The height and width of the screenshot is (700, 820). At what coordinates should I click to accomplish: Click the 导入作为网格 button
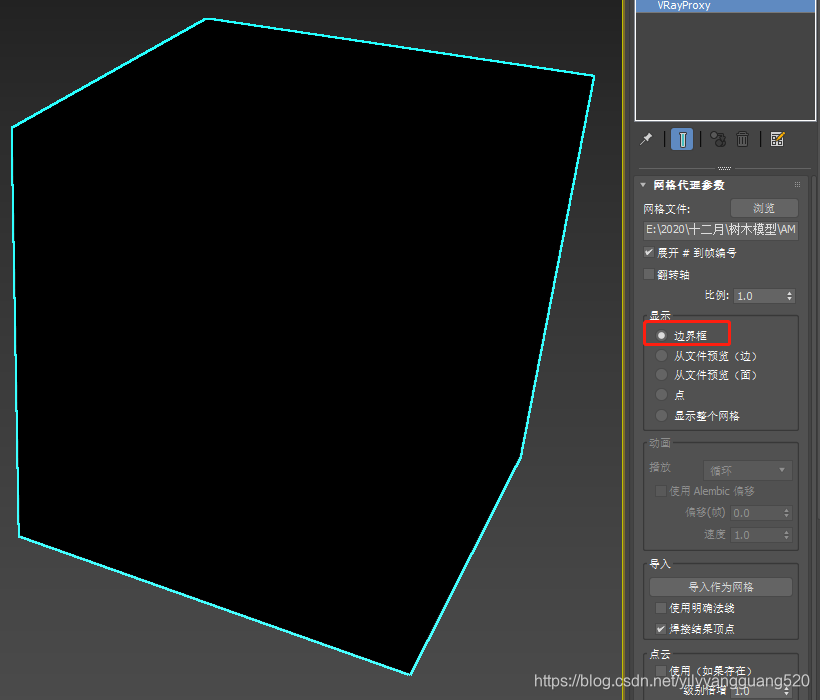pyautogui.click(x=721, y=587)
